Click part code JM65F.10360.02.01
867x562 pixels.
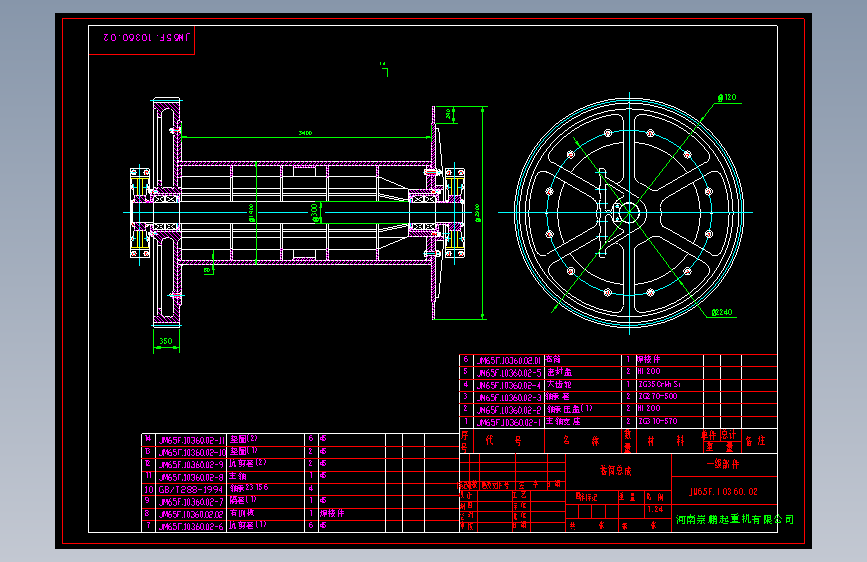(509, 361)
